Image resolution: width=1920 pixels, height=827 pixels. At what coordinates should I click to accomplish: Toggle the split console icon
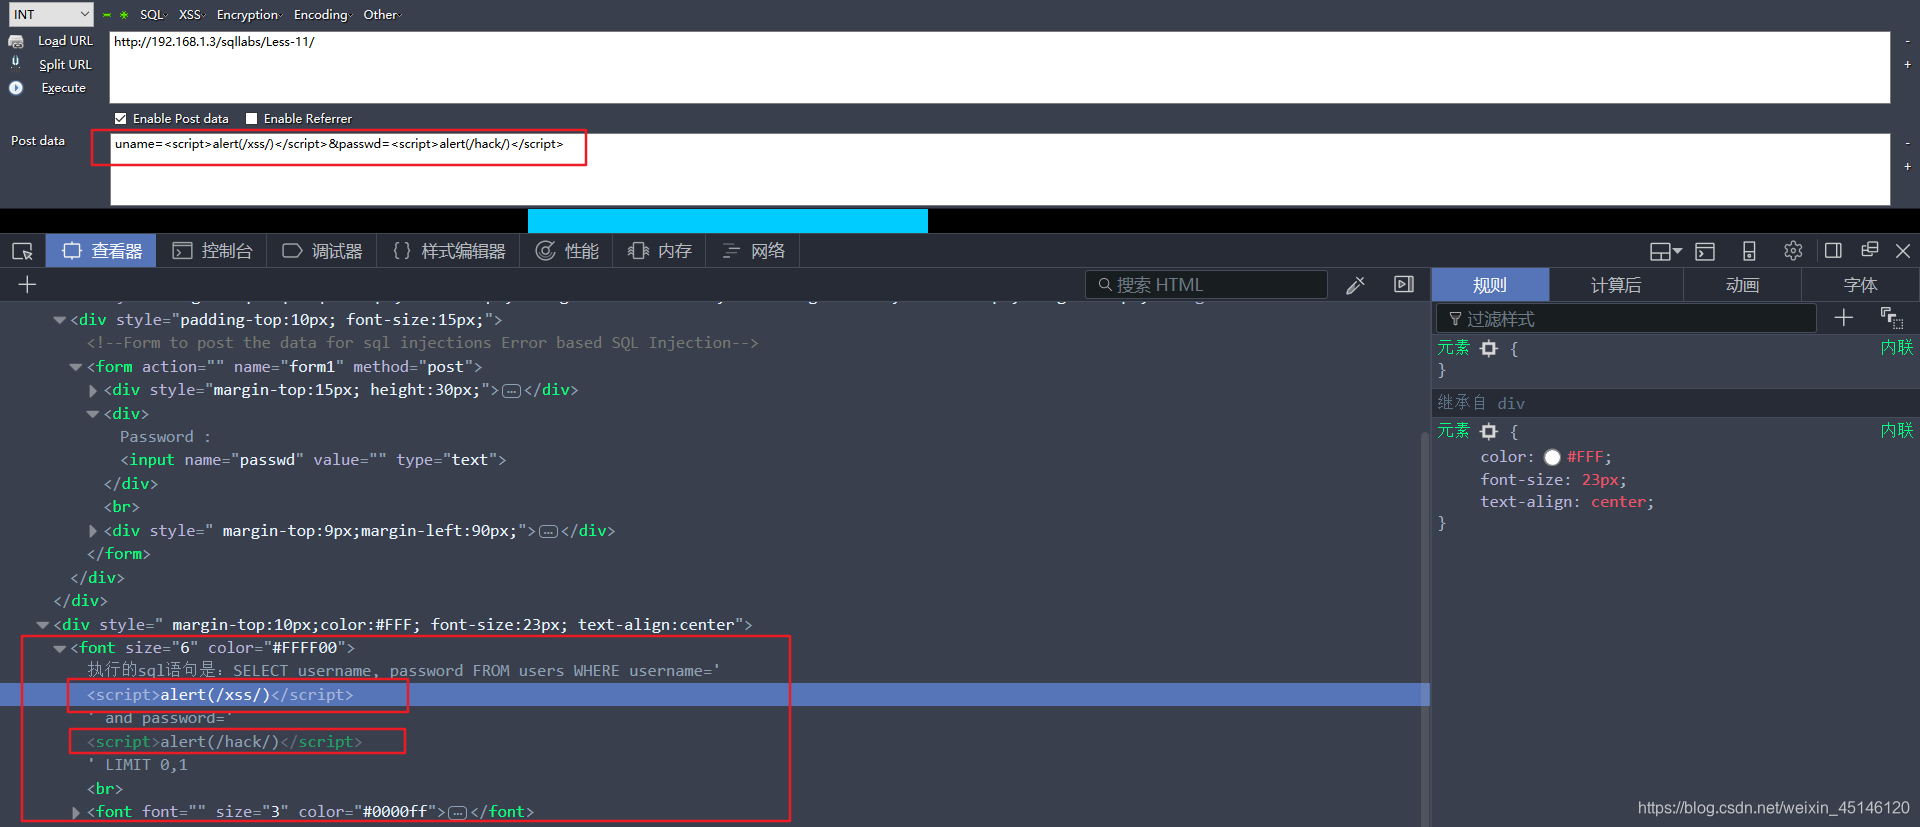pos(1705,251)
